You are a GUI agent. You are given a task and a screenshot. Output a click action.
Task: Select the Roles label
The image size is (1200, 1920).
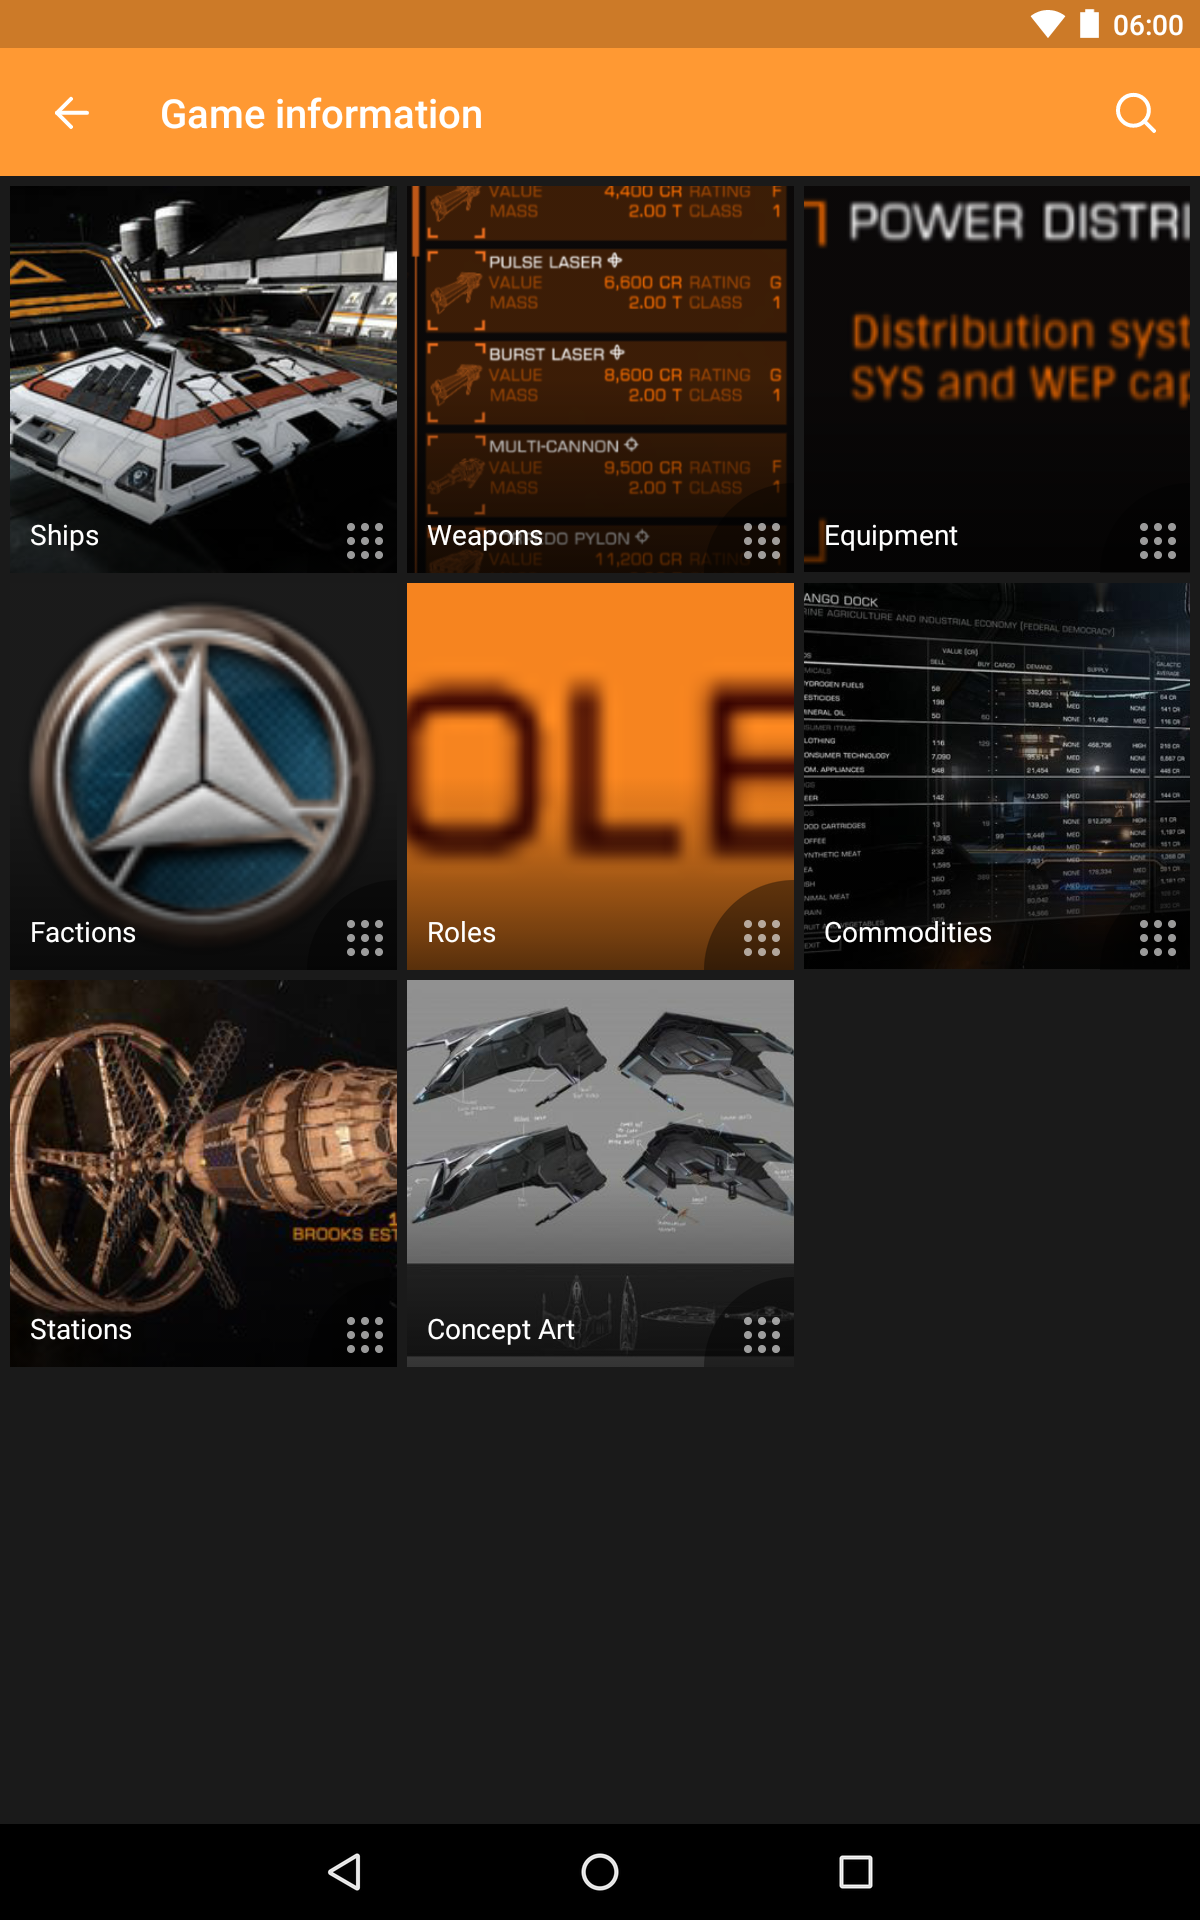461,932
